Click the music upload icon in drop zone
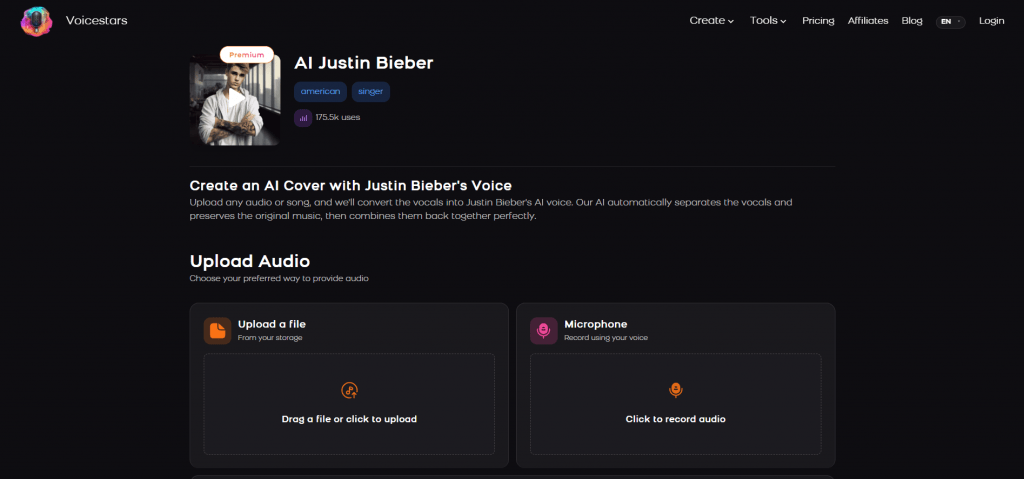Screen dimensions: 1024x479 click(x=349, y=391)
